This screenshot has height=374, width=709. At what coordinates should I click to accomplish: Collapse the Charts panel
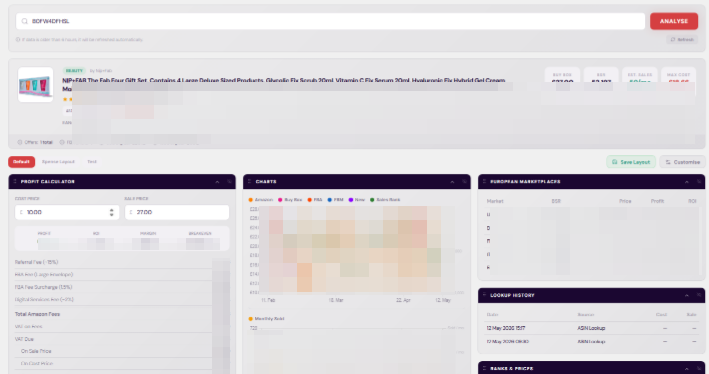452,182
